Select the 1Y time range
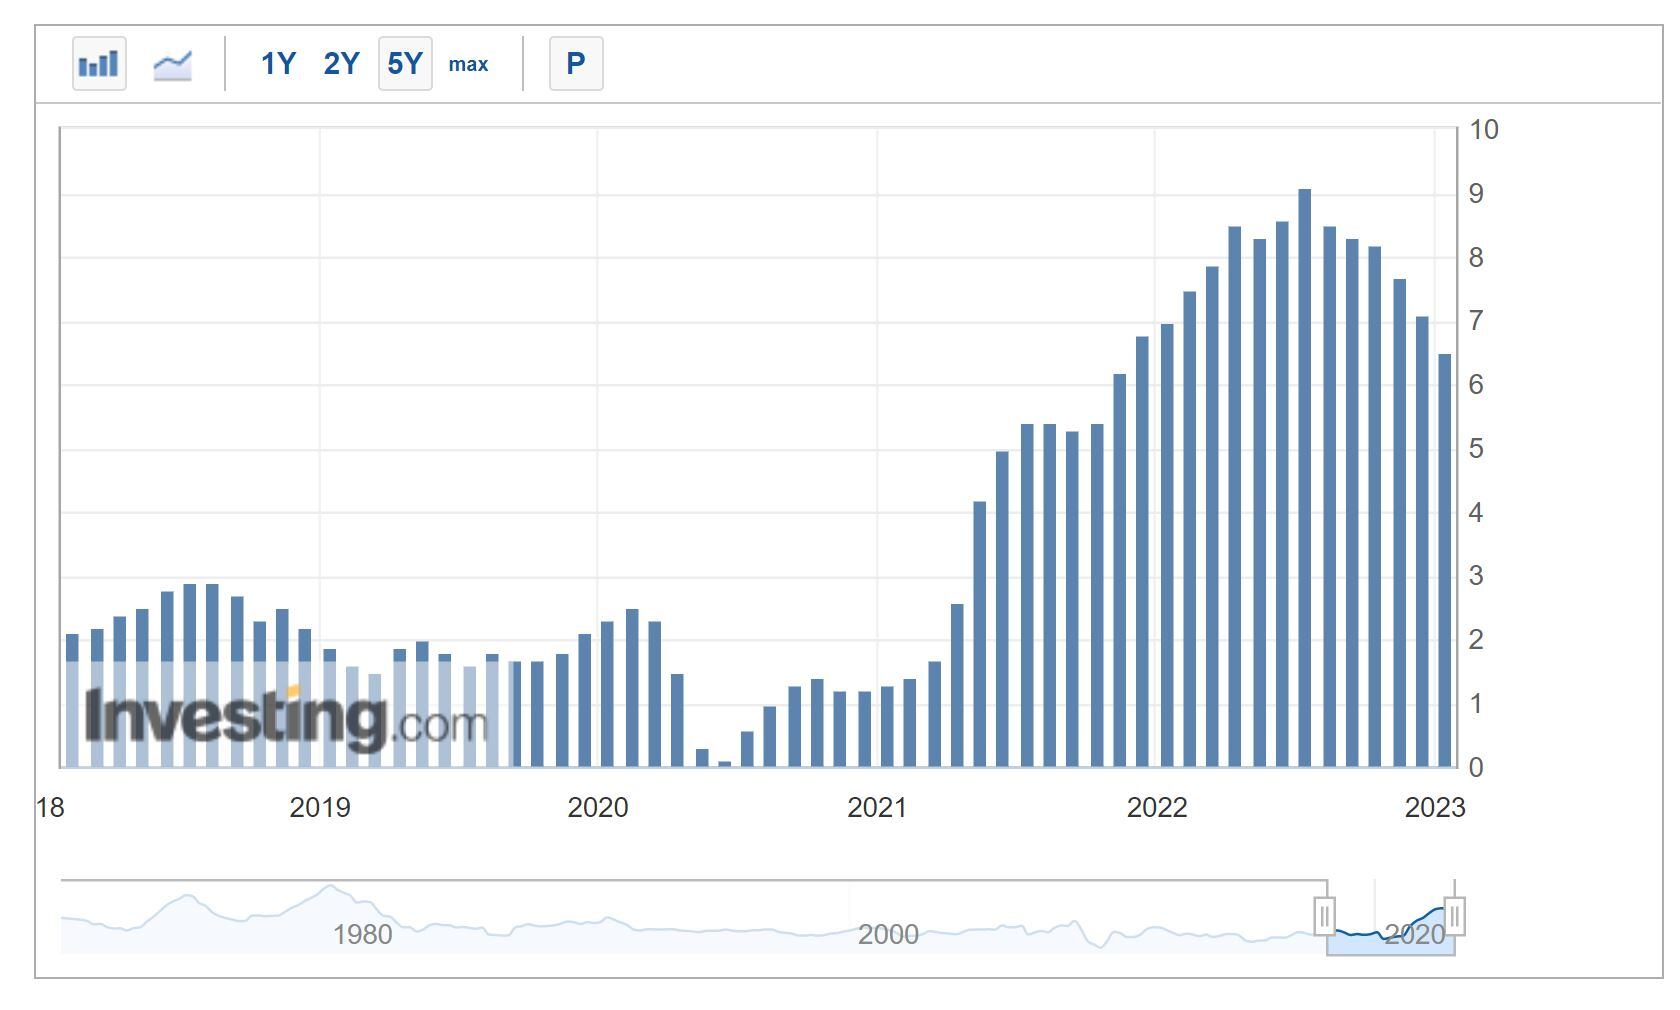The image size is (1680, 1010). tap(278, 64)
